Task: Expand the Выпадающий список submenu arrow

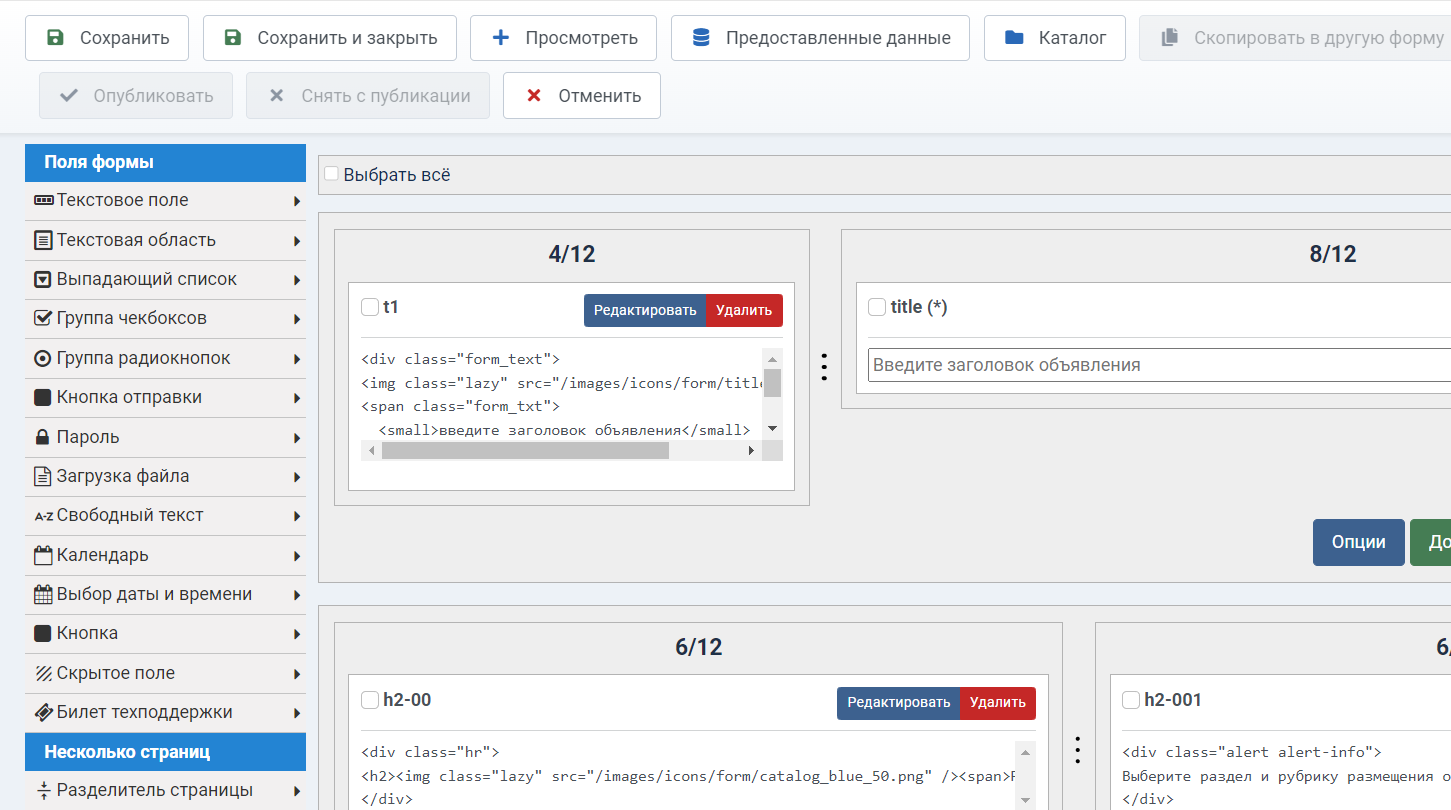Action: (x=297, y=280)
